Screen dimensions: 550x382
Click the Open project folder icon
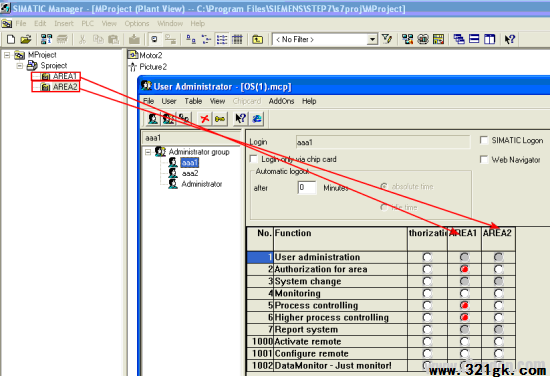[26, 39]
